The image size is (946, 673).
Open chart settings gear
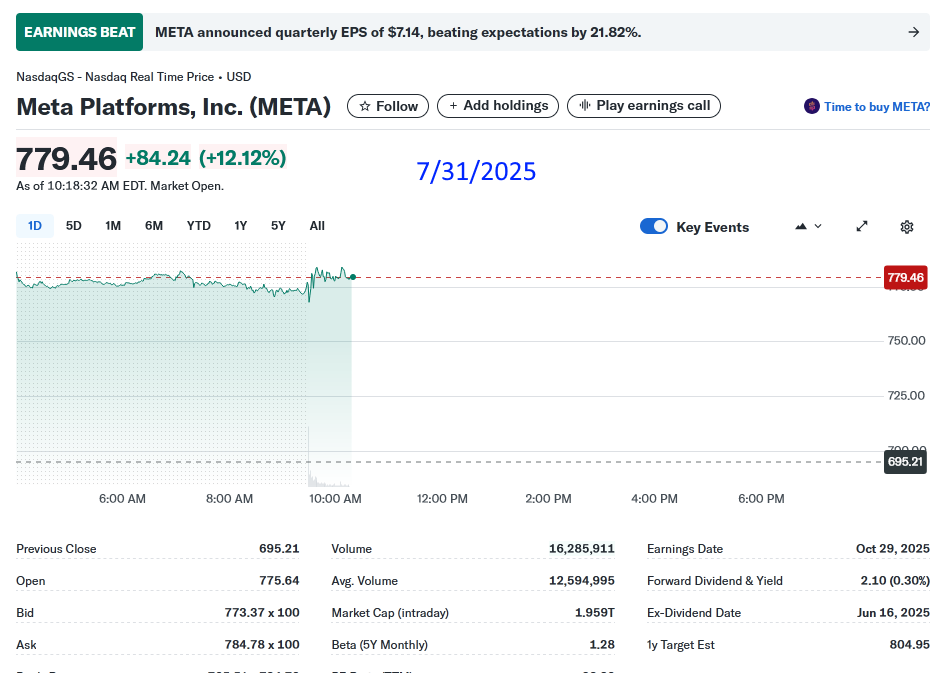pos(906,227)
